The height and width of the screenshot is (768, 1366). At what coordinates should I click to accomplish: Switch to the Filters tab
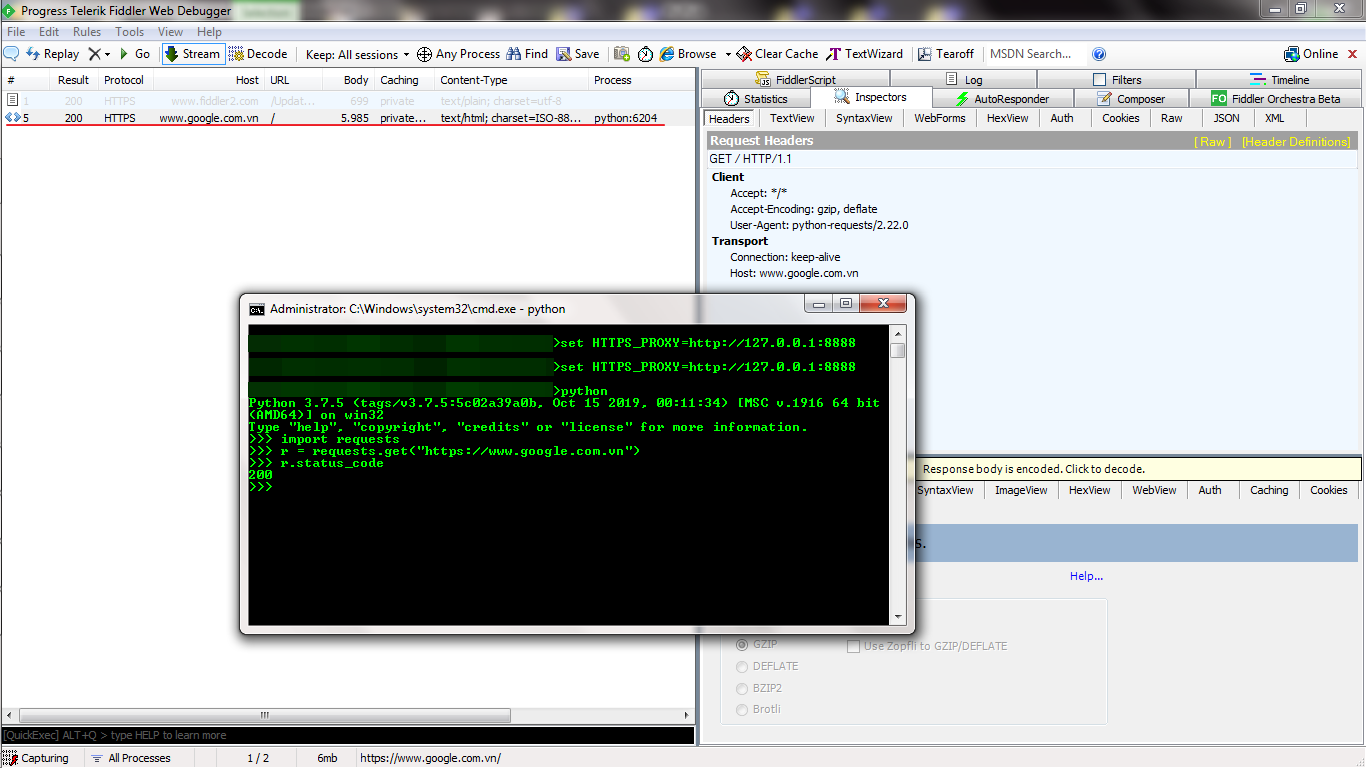(1117, 79)
